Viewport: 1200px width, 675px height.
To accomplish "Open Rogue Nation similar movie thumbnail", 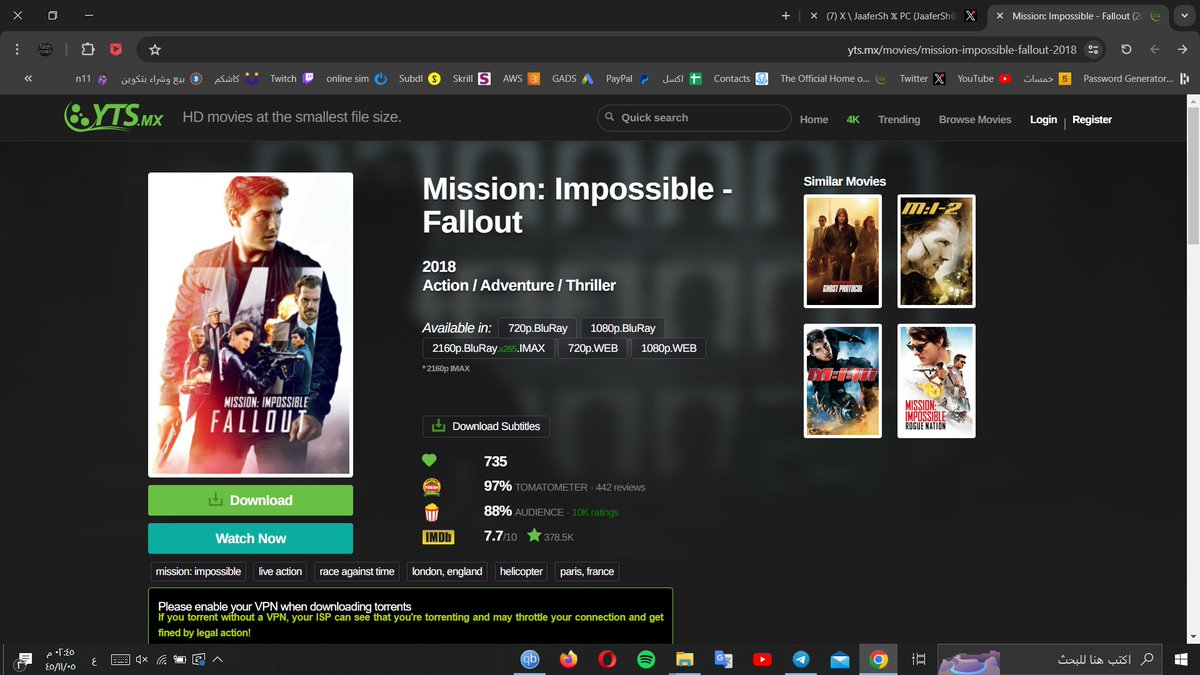I will click(936, 381).
